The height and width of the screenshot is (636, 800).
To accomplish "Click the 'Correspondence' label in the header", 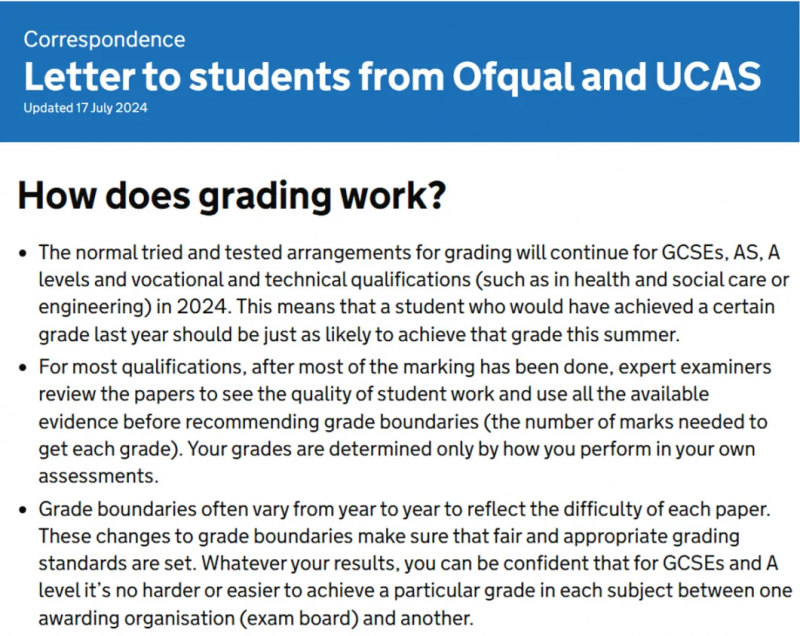I will 104,39.
